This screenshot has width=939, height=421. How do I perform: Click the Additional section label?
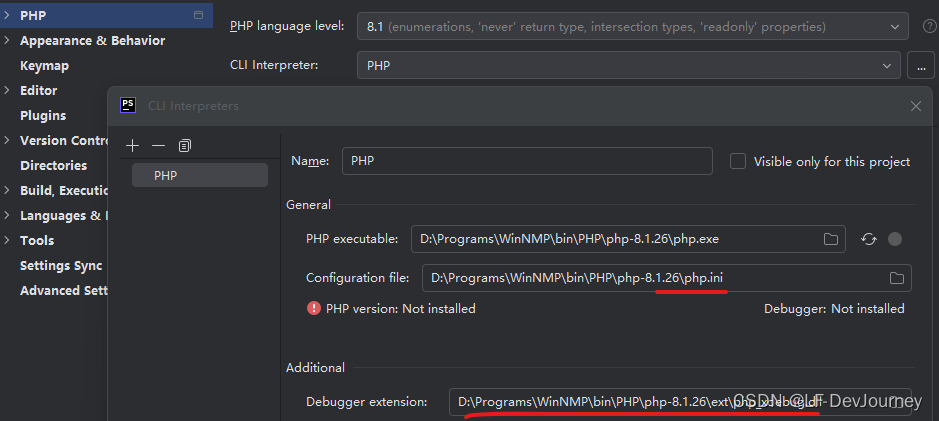coord(316,368)
